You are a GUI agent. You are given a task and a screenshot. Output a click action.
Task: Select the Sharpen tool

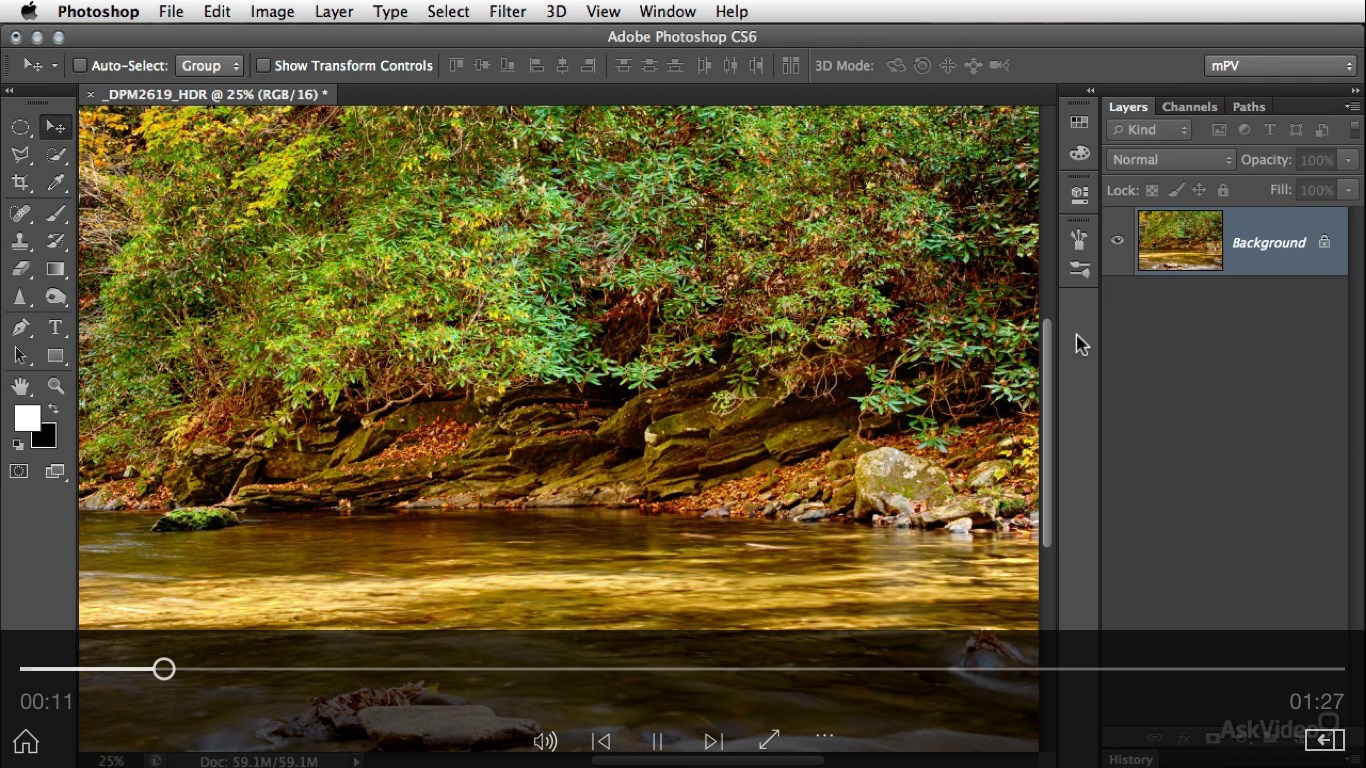[20, 297]
